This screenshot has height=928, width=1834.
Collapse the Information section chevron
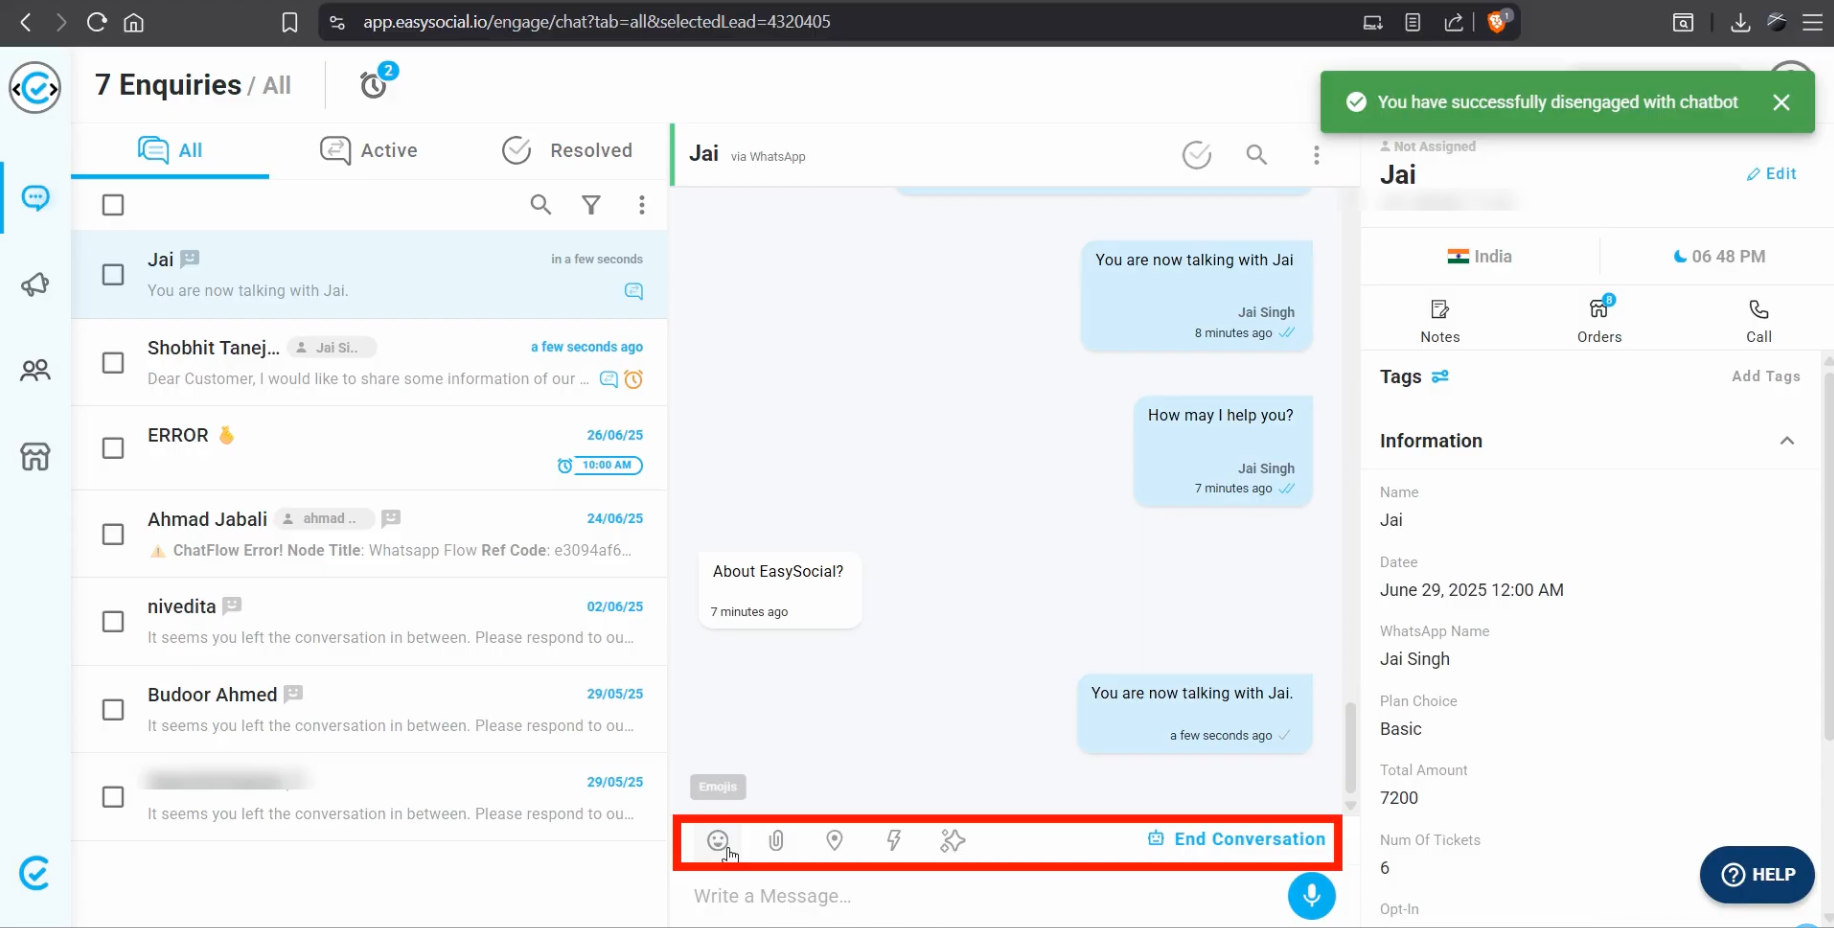pyautogui.click(x=1786, y=441)
